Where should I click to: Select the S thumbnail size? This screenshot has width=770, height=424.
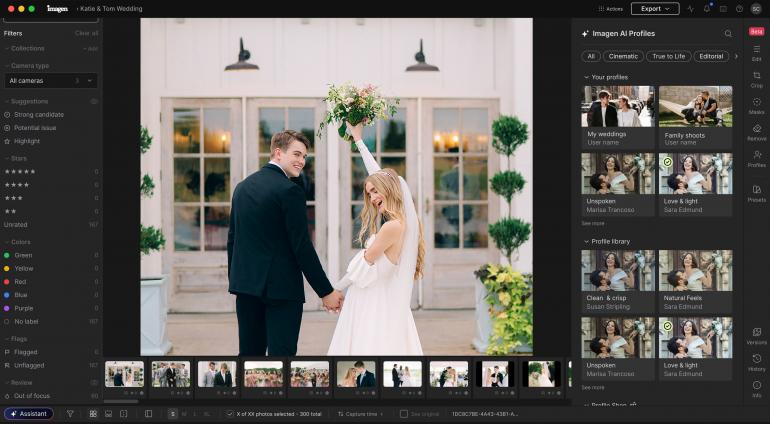[x=172, y=414]
